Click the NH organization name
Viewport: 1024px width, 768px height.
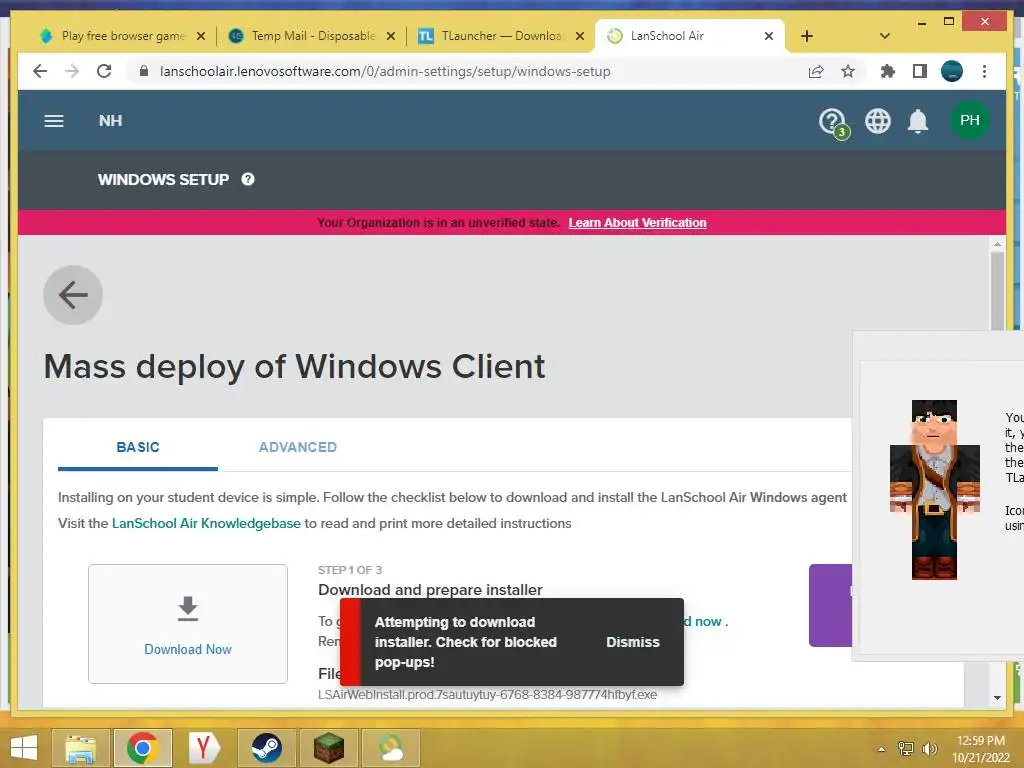[110, 121]
